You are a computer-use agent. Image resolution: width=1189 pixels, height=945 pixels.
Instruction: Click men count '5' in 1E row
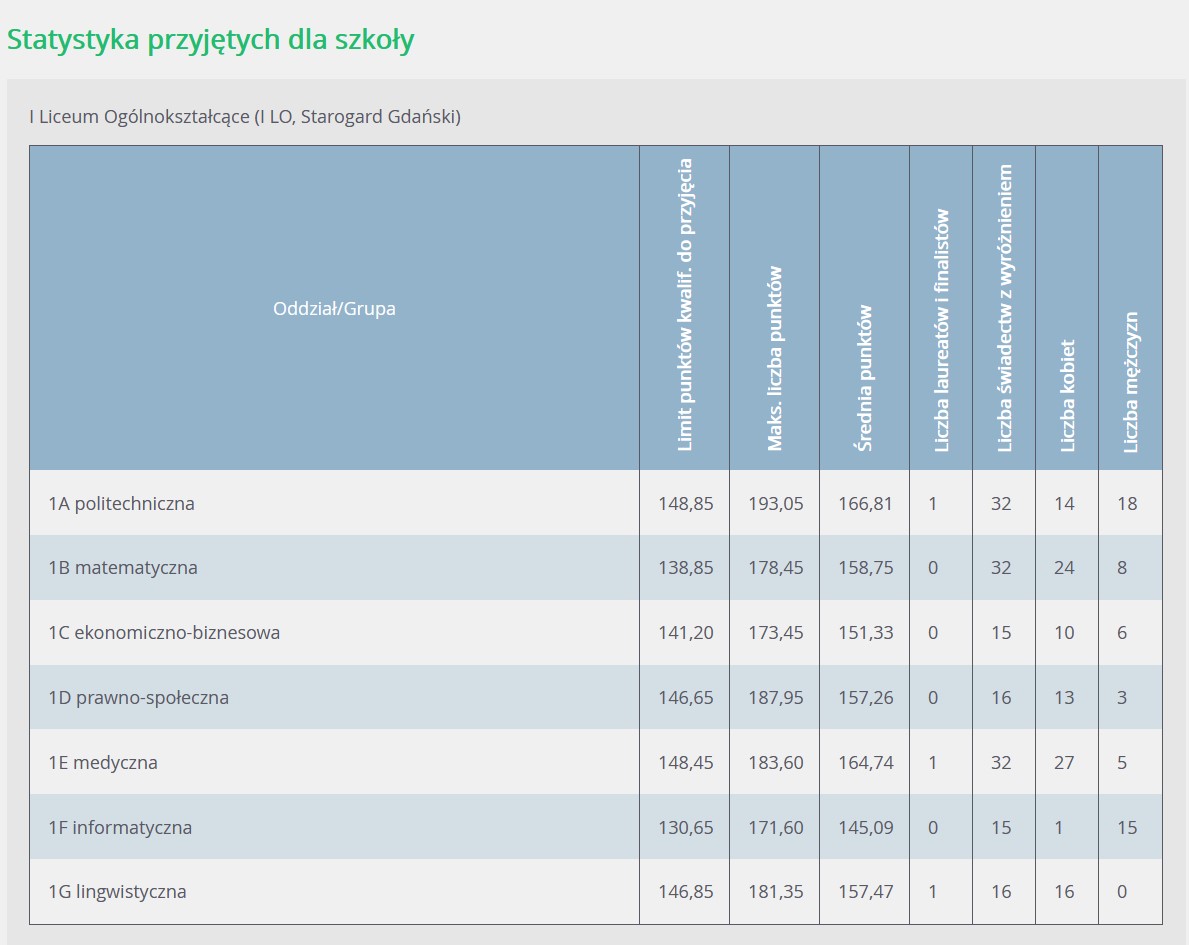[x=1122, y=762]
